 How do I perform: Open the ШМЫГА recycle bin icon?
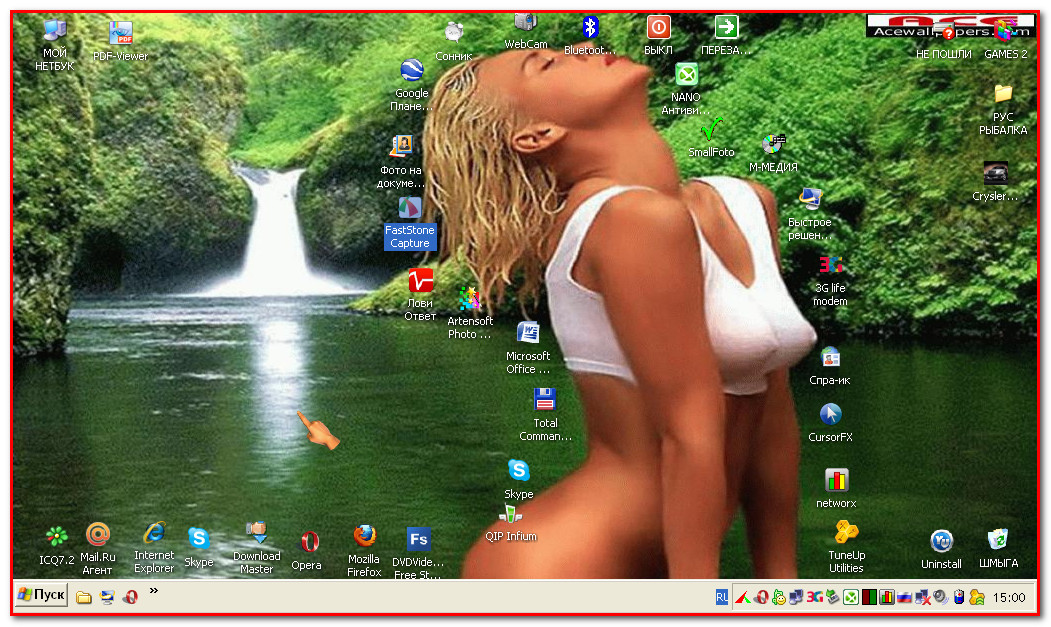[997, 540]
